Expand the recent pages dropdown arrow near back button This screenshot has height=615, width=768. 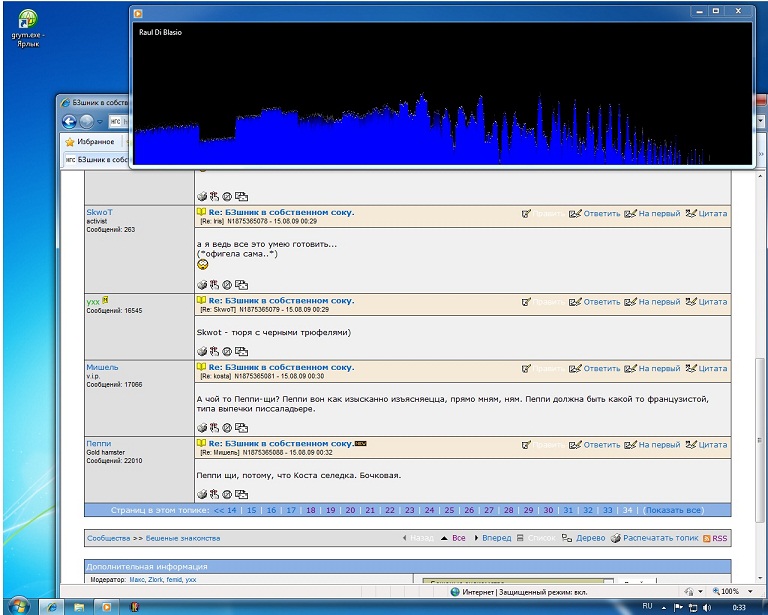tap(101, 122)
